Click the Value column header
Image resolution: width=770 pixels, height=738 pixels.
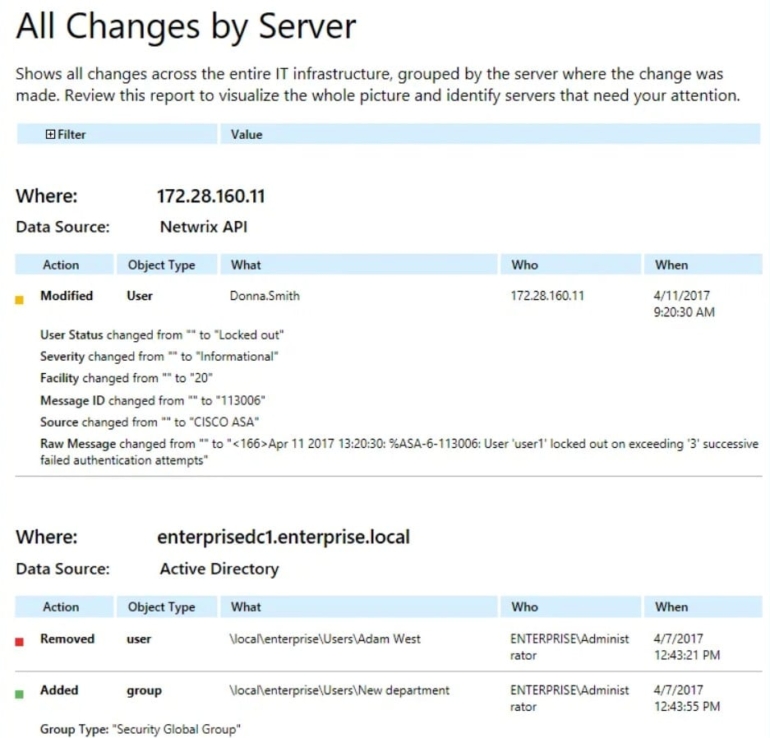490,134
